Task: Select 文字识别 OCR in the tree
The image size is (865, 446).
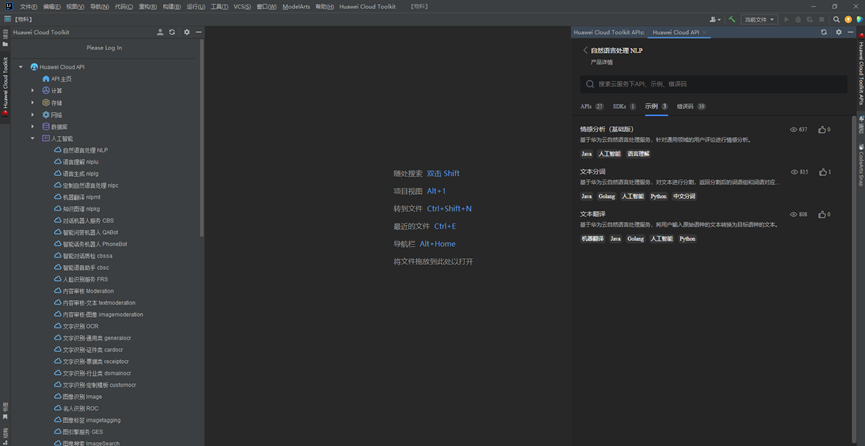Action: pos(76,326)
